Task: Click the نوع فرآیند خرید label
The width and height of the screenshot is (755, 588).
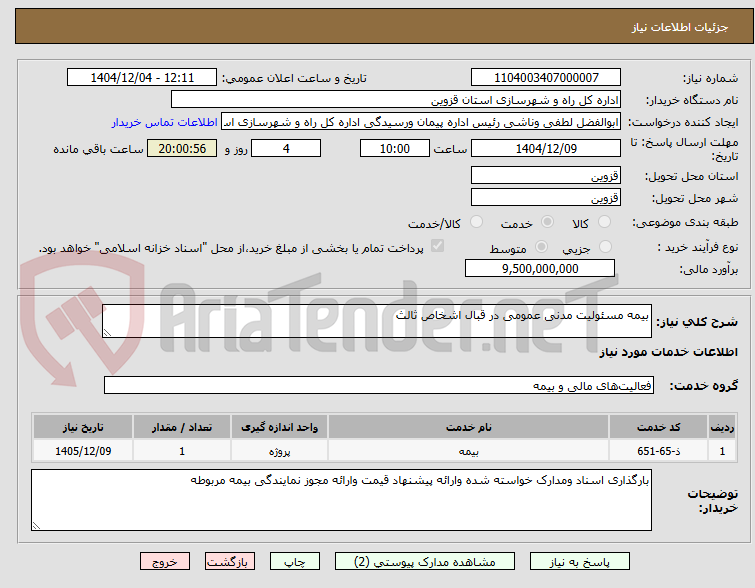Action: tap(698, 248)
